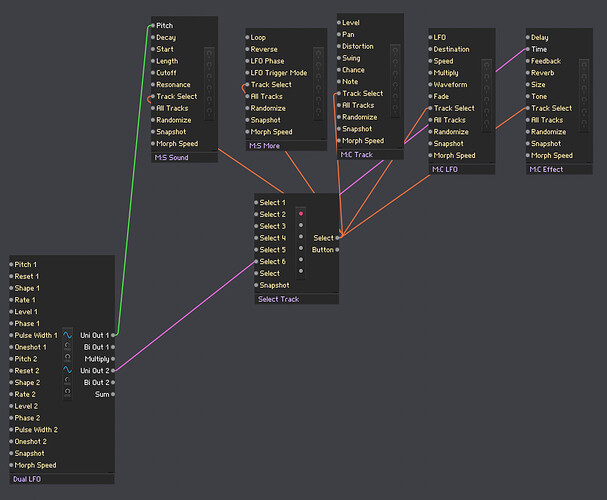Click the Level 2 input port on Dual LFO
The image size is (607, 500).
[11, 406]
